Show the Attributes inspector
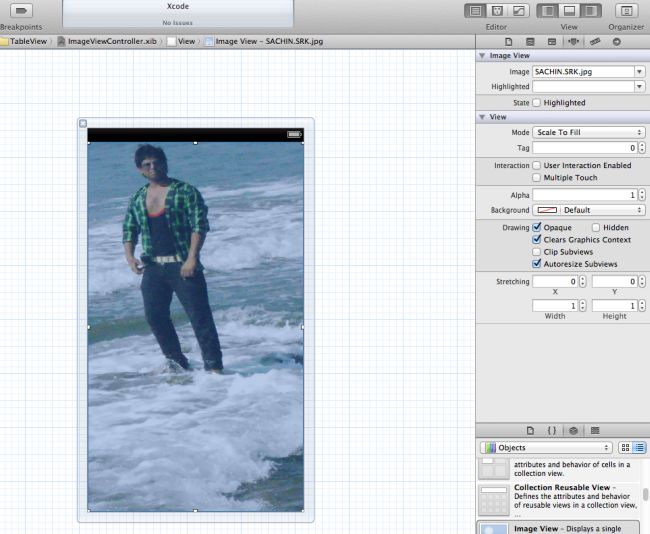The width and height of the screenshot is (650, 534). click(x=573, y=42)
